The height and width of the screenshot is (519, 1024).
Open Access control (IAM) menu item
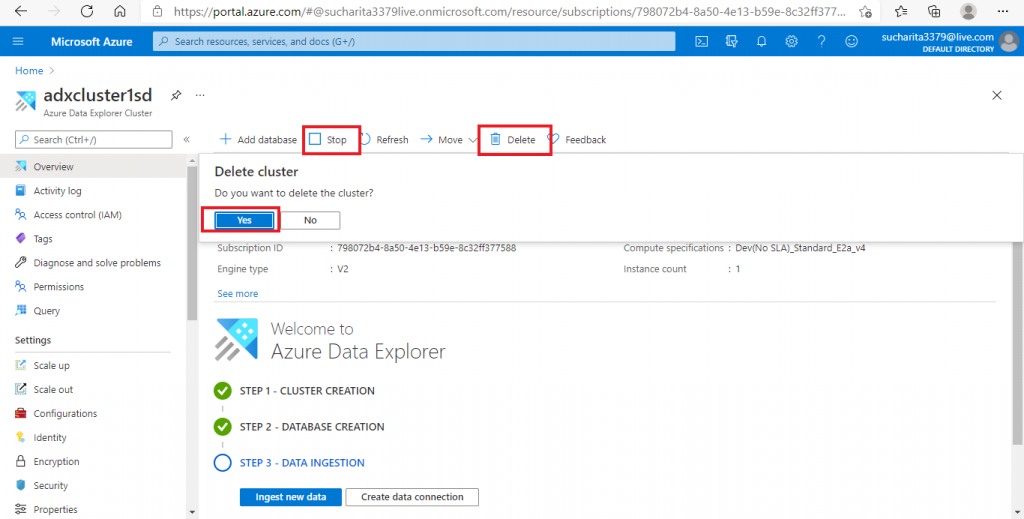click(x=77, y=215)
